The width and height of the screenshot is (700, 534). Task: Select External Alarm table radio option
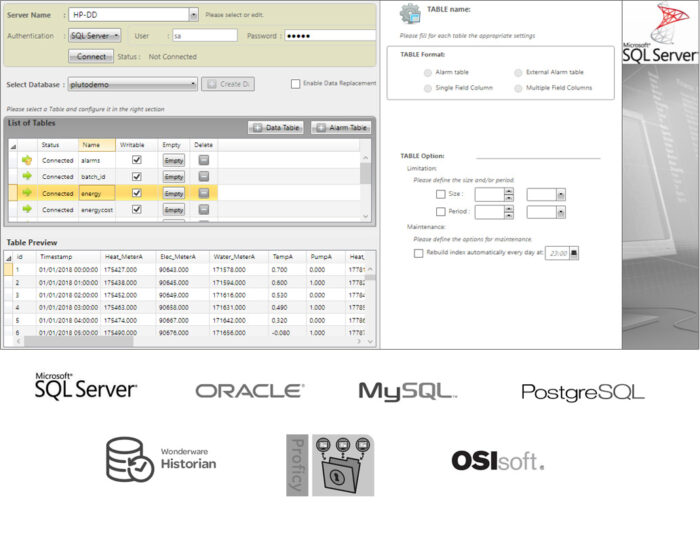[x=518, y=72]
